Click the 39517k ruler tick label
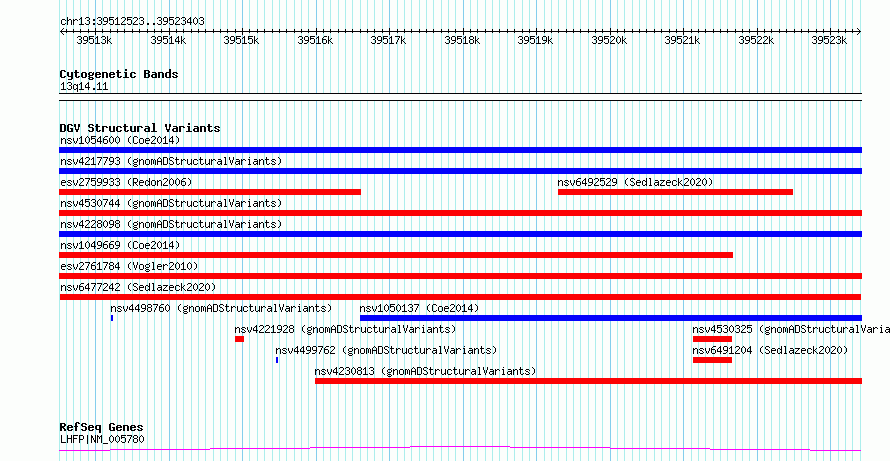 (388, 40)
